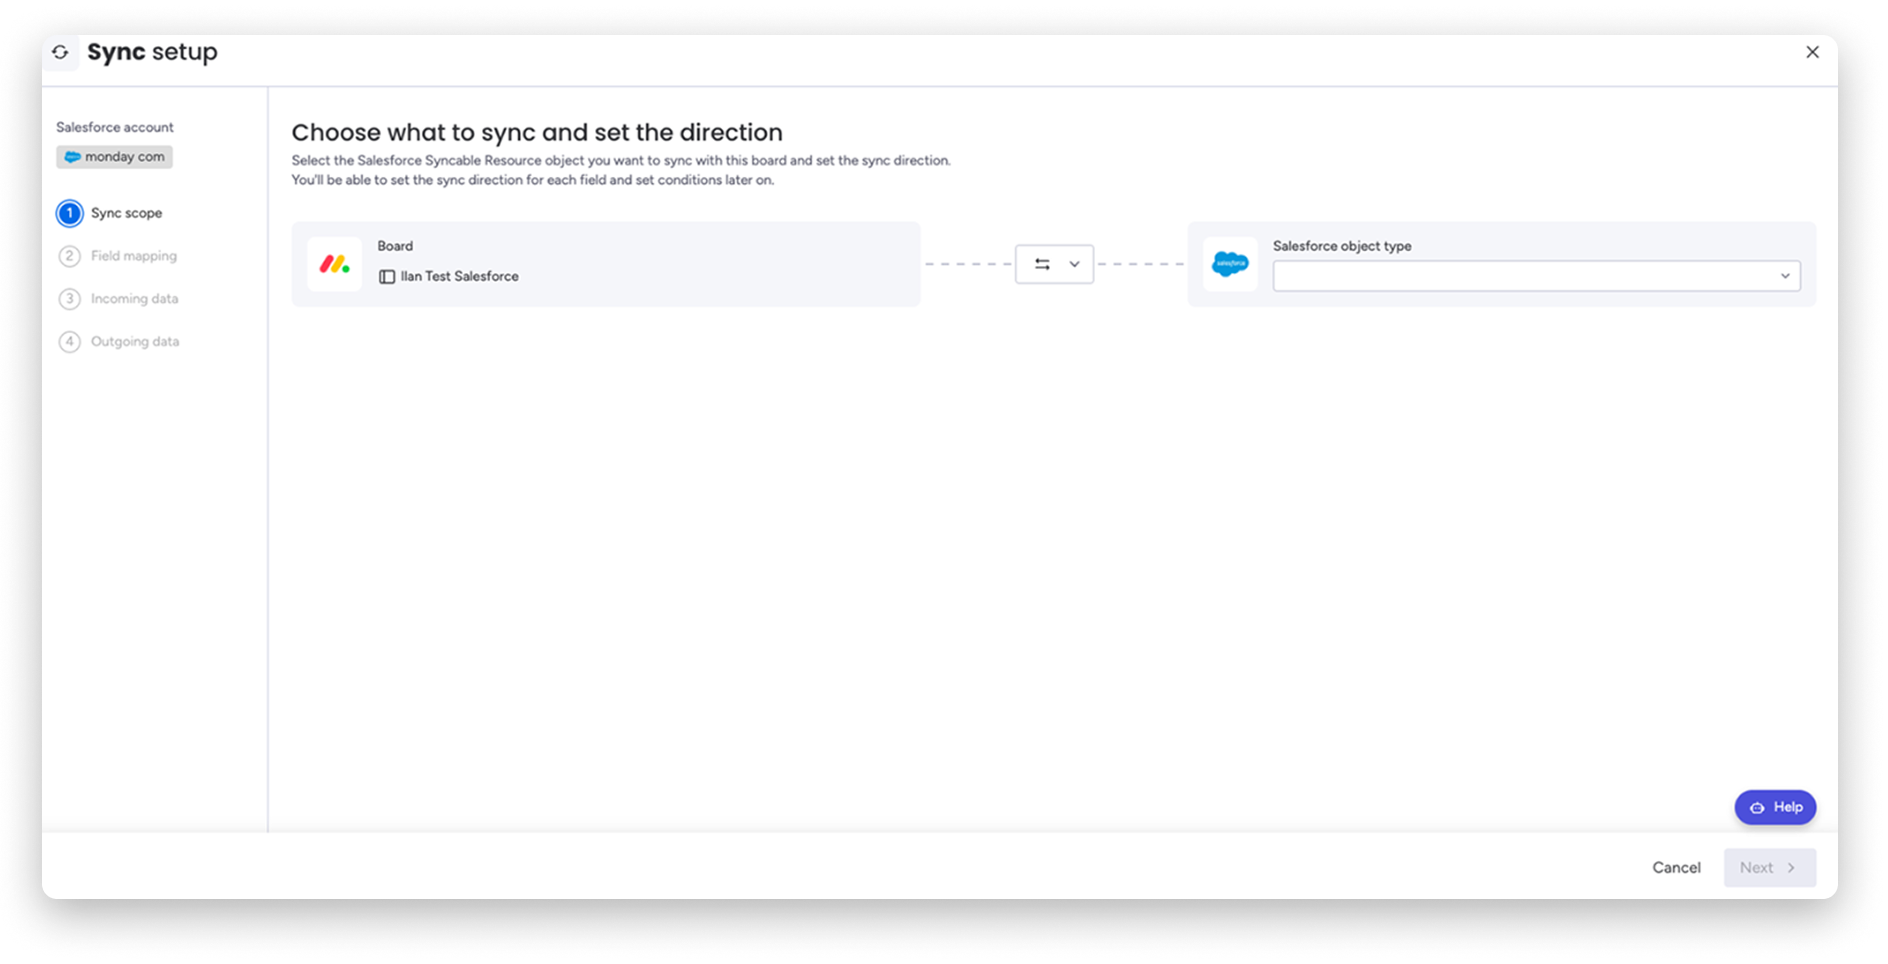1888x964 pixels.
Task: Click the Ilan Test Salesforce board name
Action: 459,277
